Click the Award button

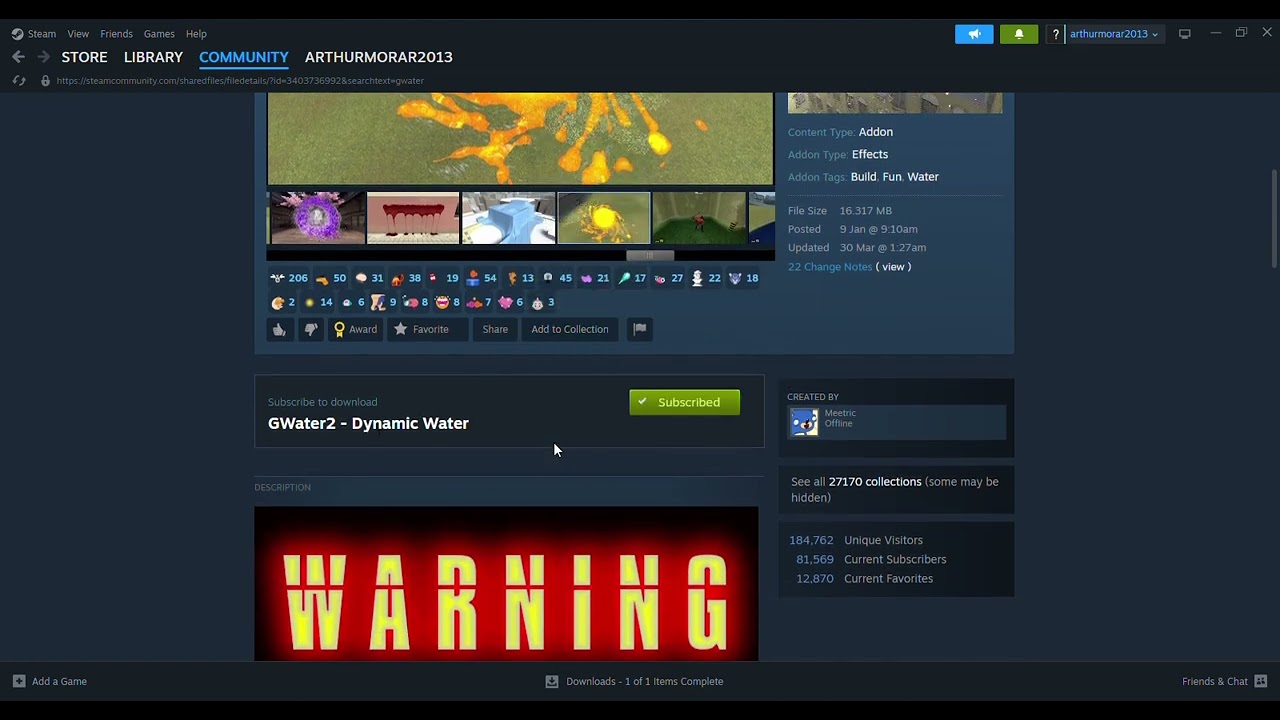[355, 329]
